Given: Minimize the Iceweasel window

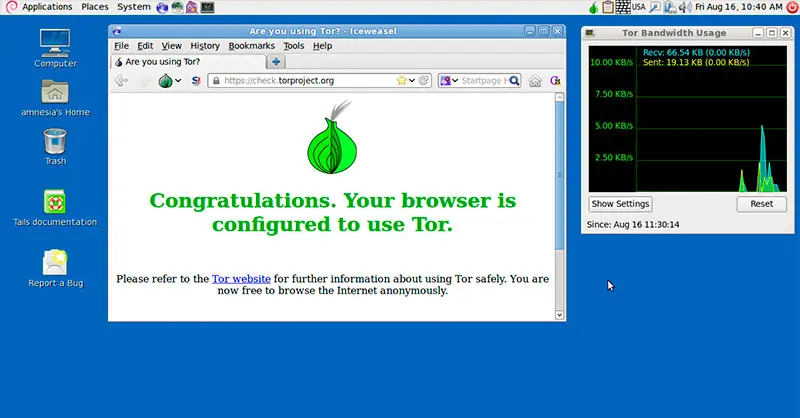Looking at the screenshot, I should [530, 31].
